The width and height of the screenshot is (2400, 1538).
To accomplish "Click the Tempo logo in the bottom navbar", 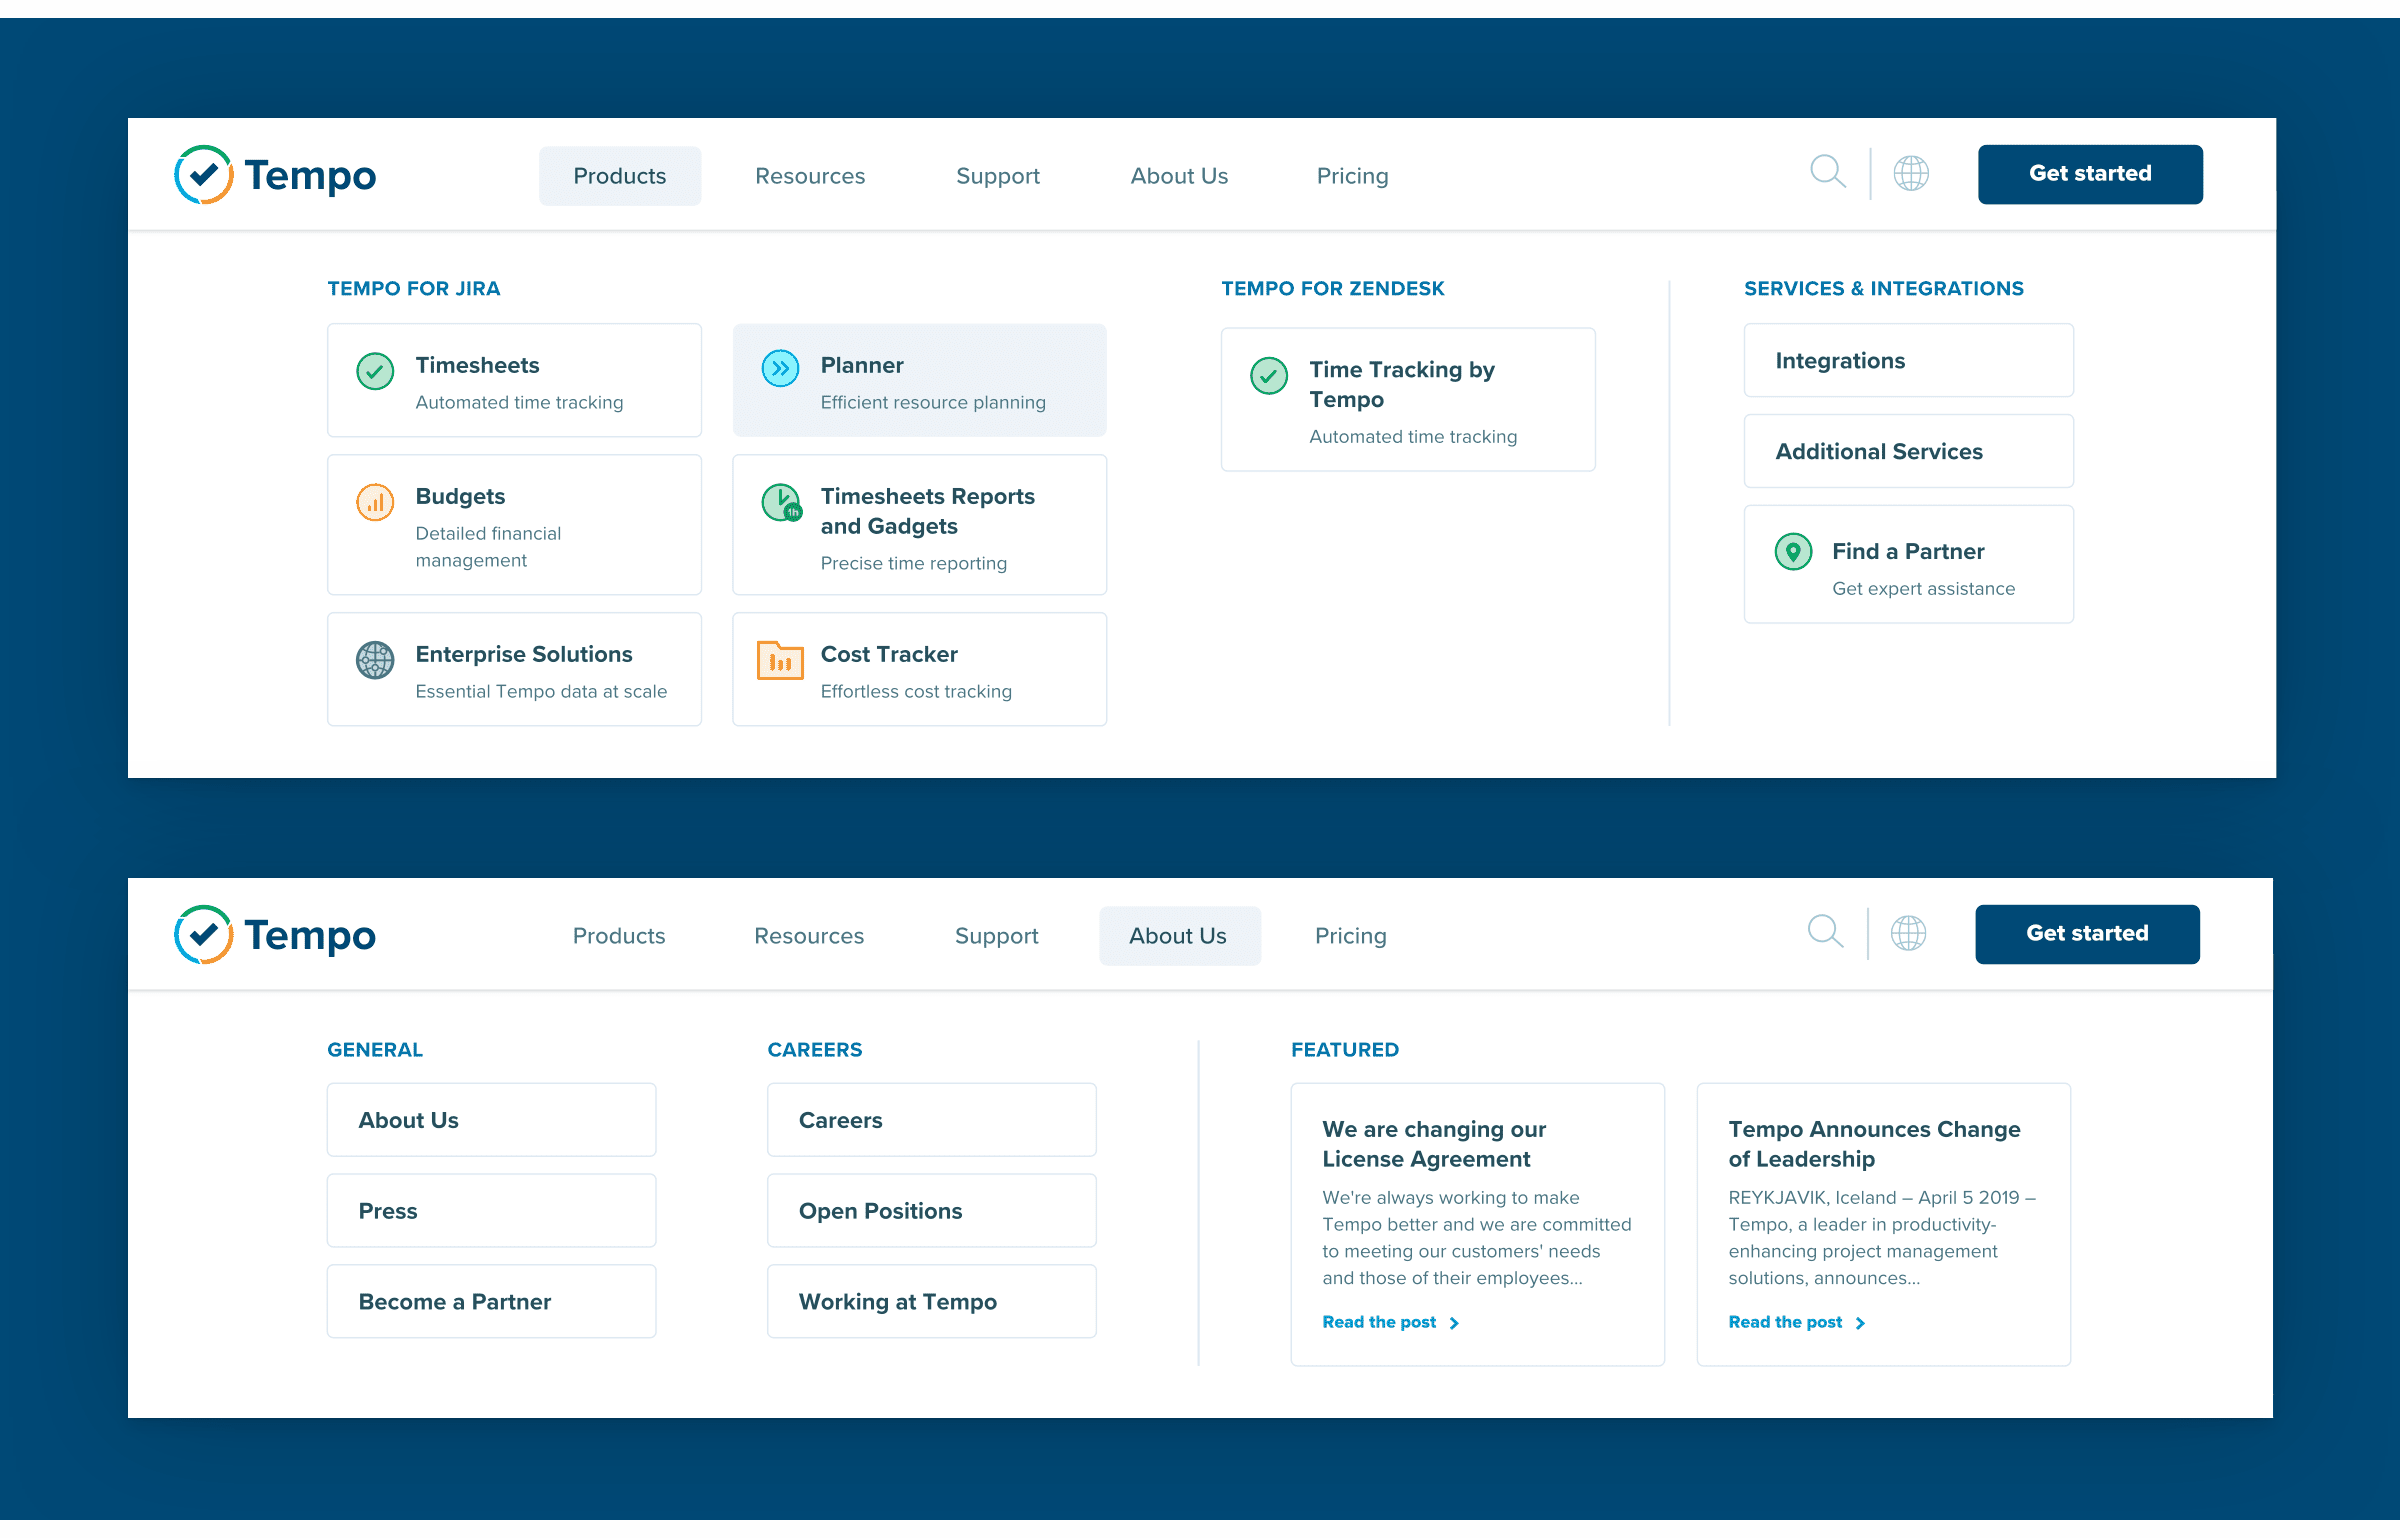I will pos(275,935).
